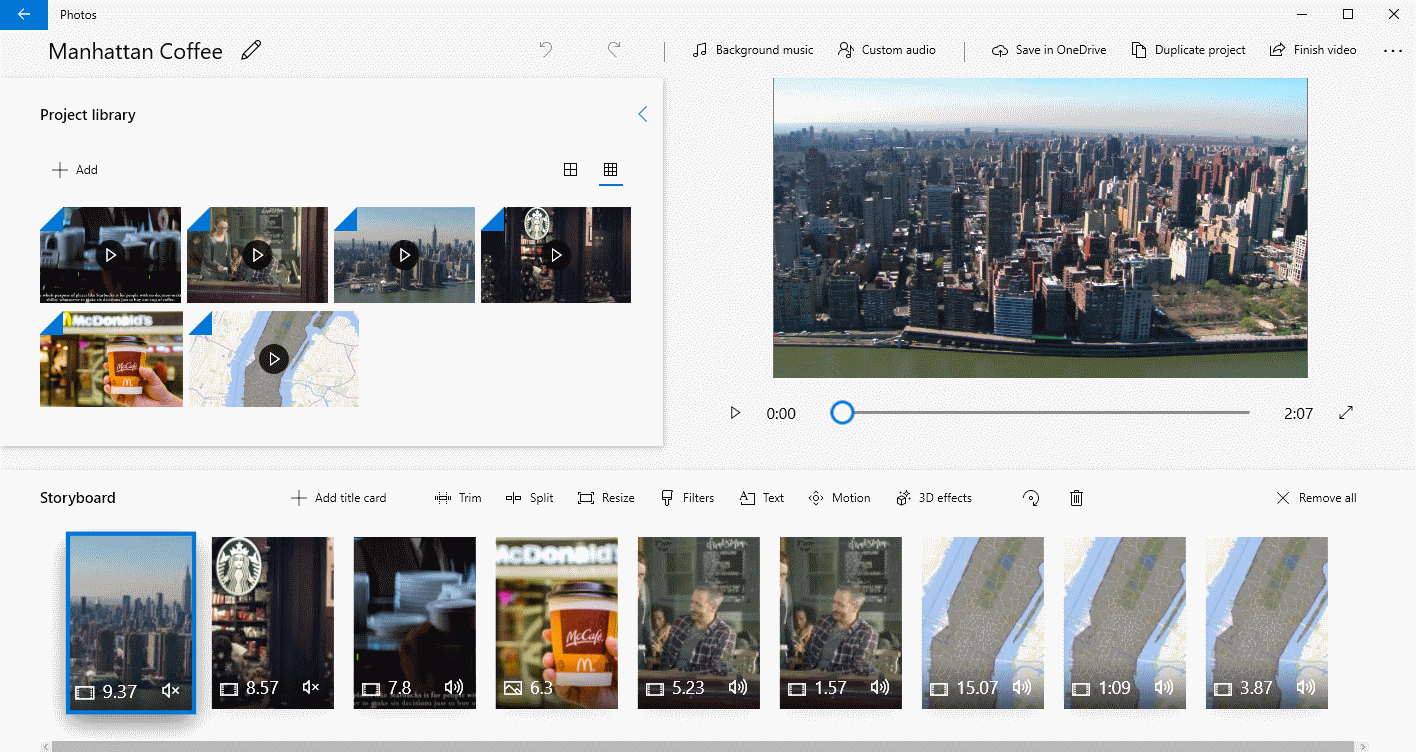Open the Motion options
The image size is (1416, 752).
[839, 497]
